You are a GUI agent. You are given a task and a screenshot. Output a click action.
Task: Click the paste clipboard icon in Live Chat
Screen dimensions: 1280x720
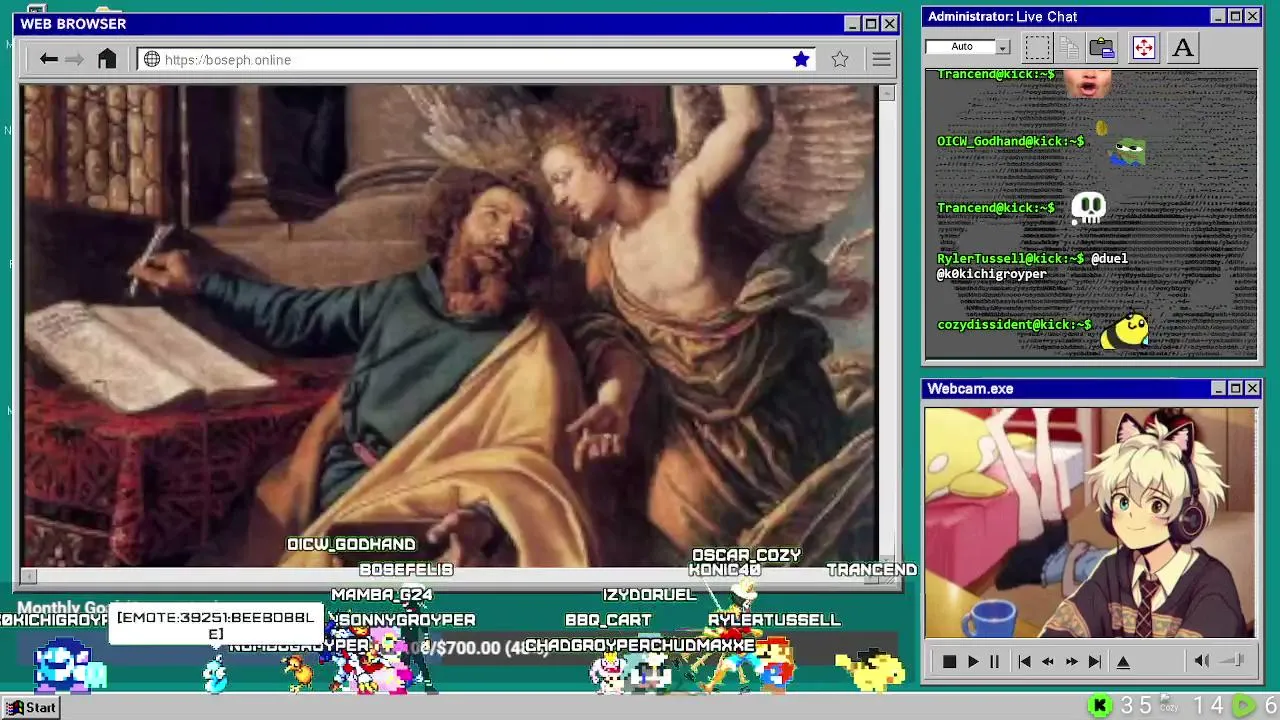click(x=1102, y=47)
